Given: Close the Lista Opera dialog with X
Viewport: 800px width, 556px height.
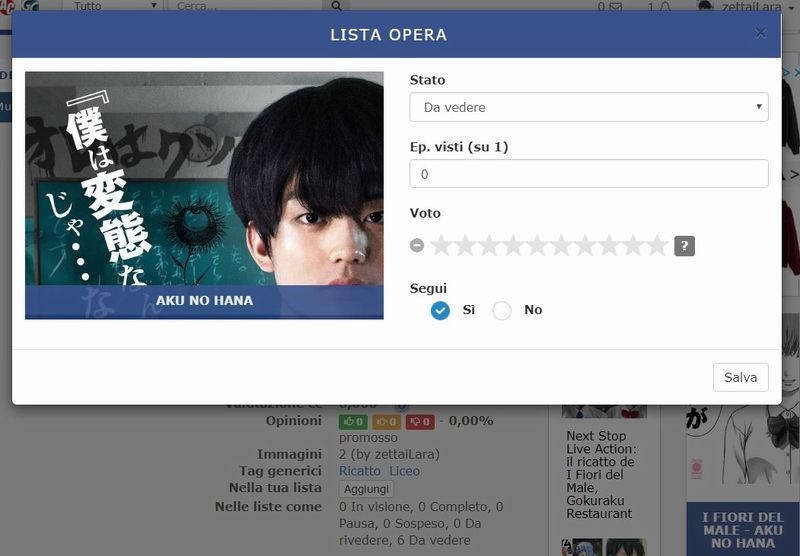Looking at the screenshot, I should pyautogui.click(x=760, y=33).
